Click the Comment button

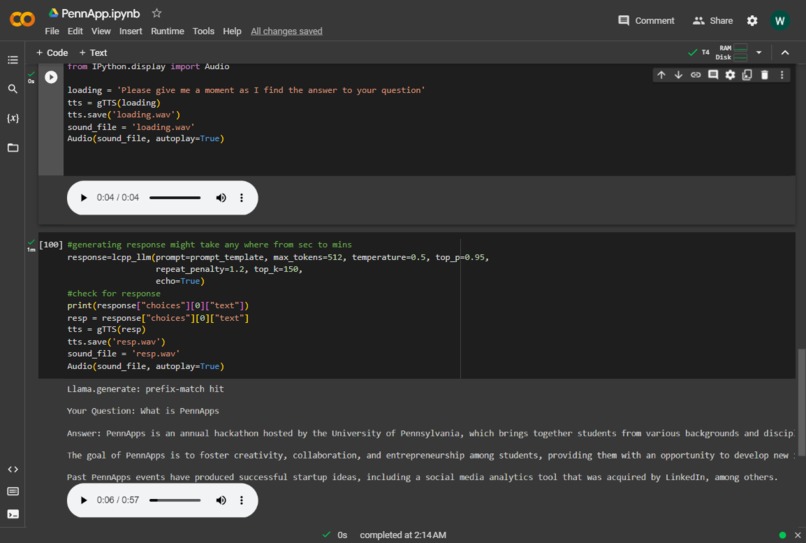click(x=646, y=21)
